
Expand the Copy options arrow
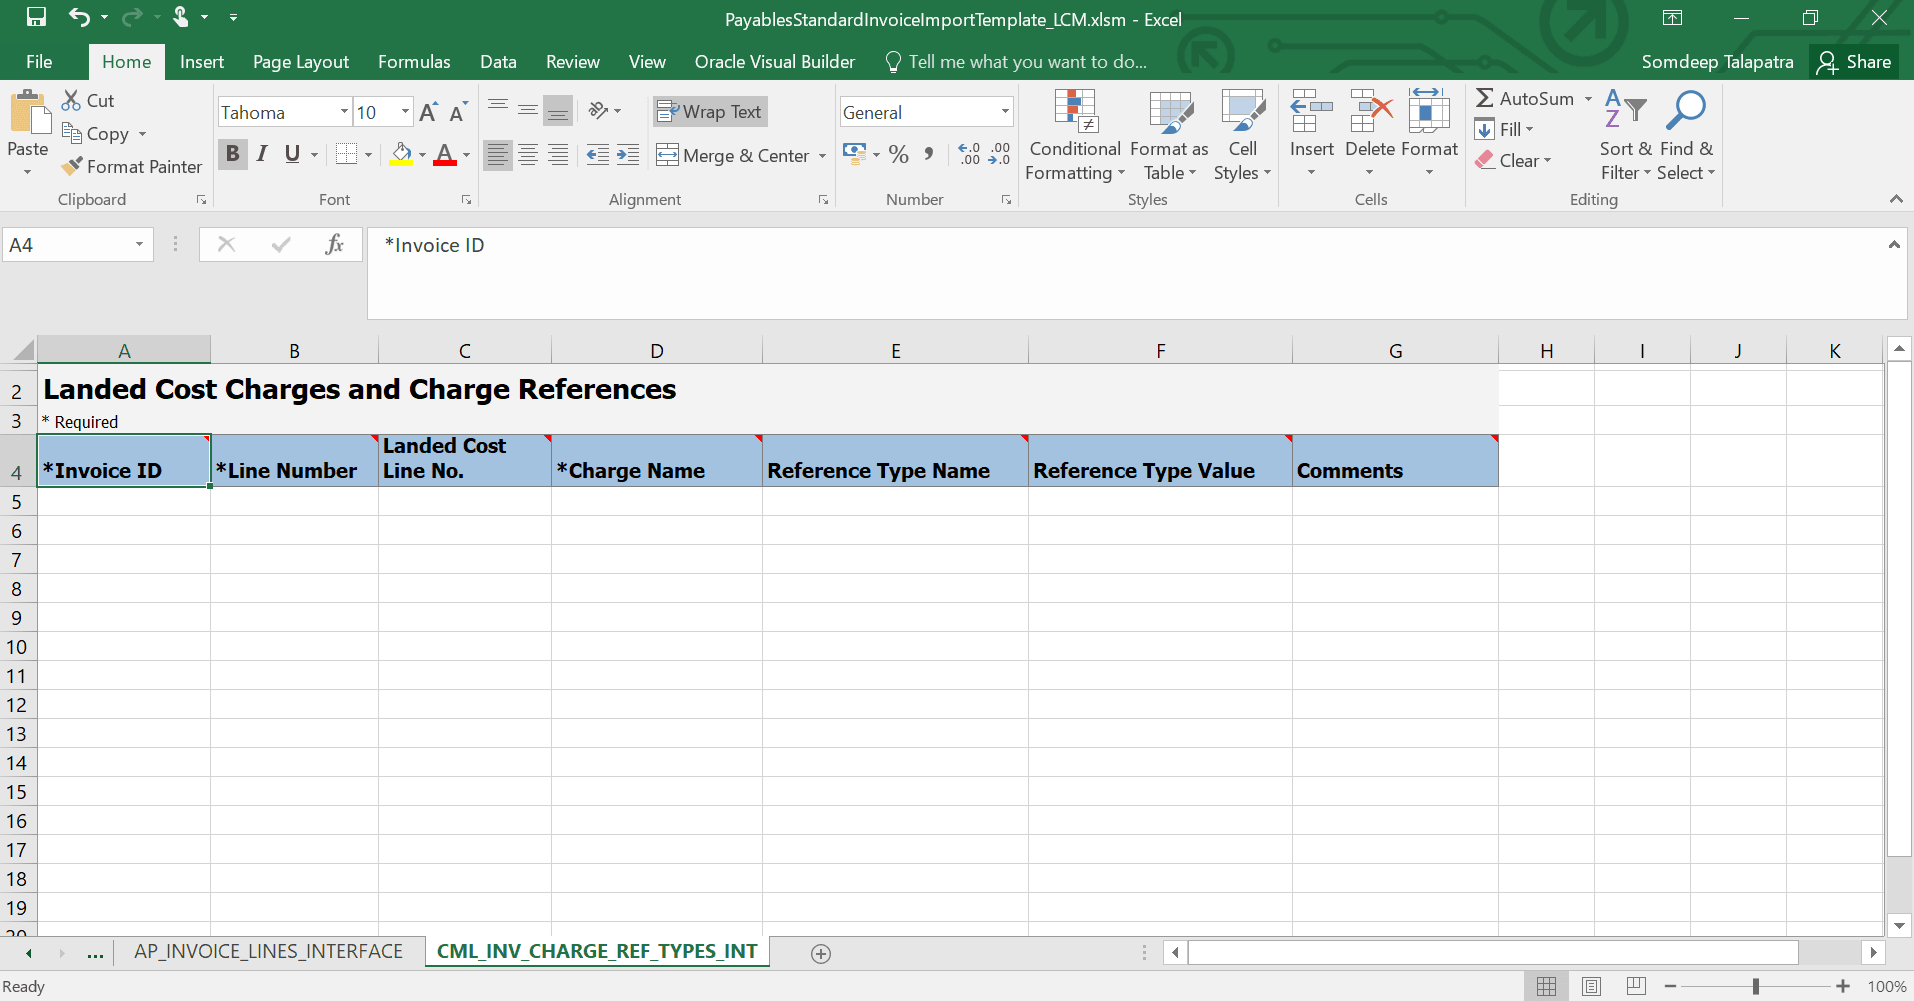click(x=142, y=133)
